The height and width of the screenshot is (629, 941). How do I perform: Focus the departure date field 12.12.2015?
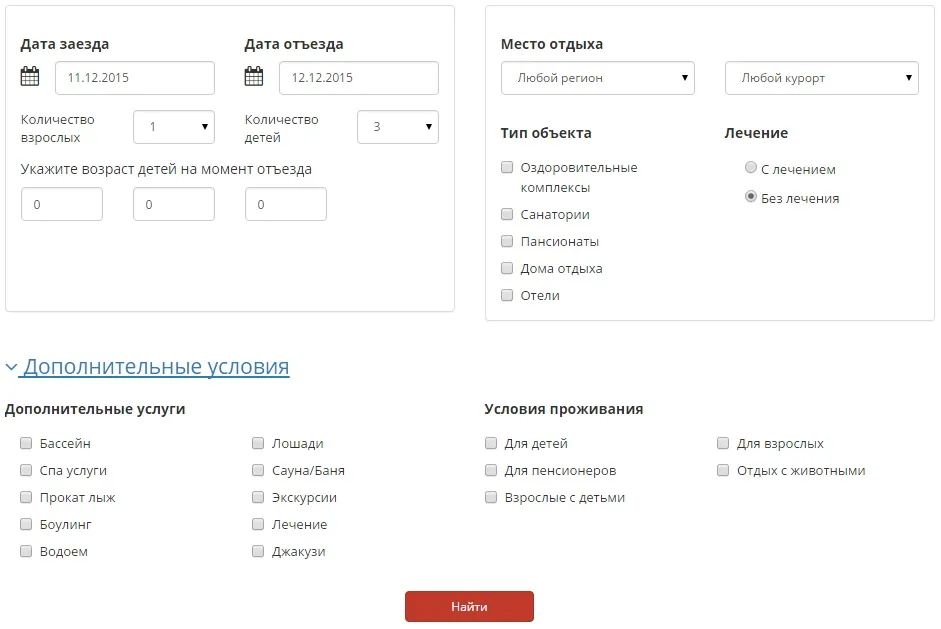359,78
